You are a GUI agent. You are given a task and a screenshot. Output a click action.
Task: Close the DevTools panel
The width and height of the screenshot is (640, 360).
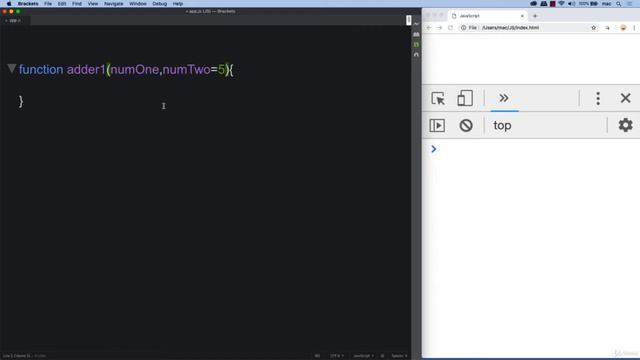(x=625, y=98)
